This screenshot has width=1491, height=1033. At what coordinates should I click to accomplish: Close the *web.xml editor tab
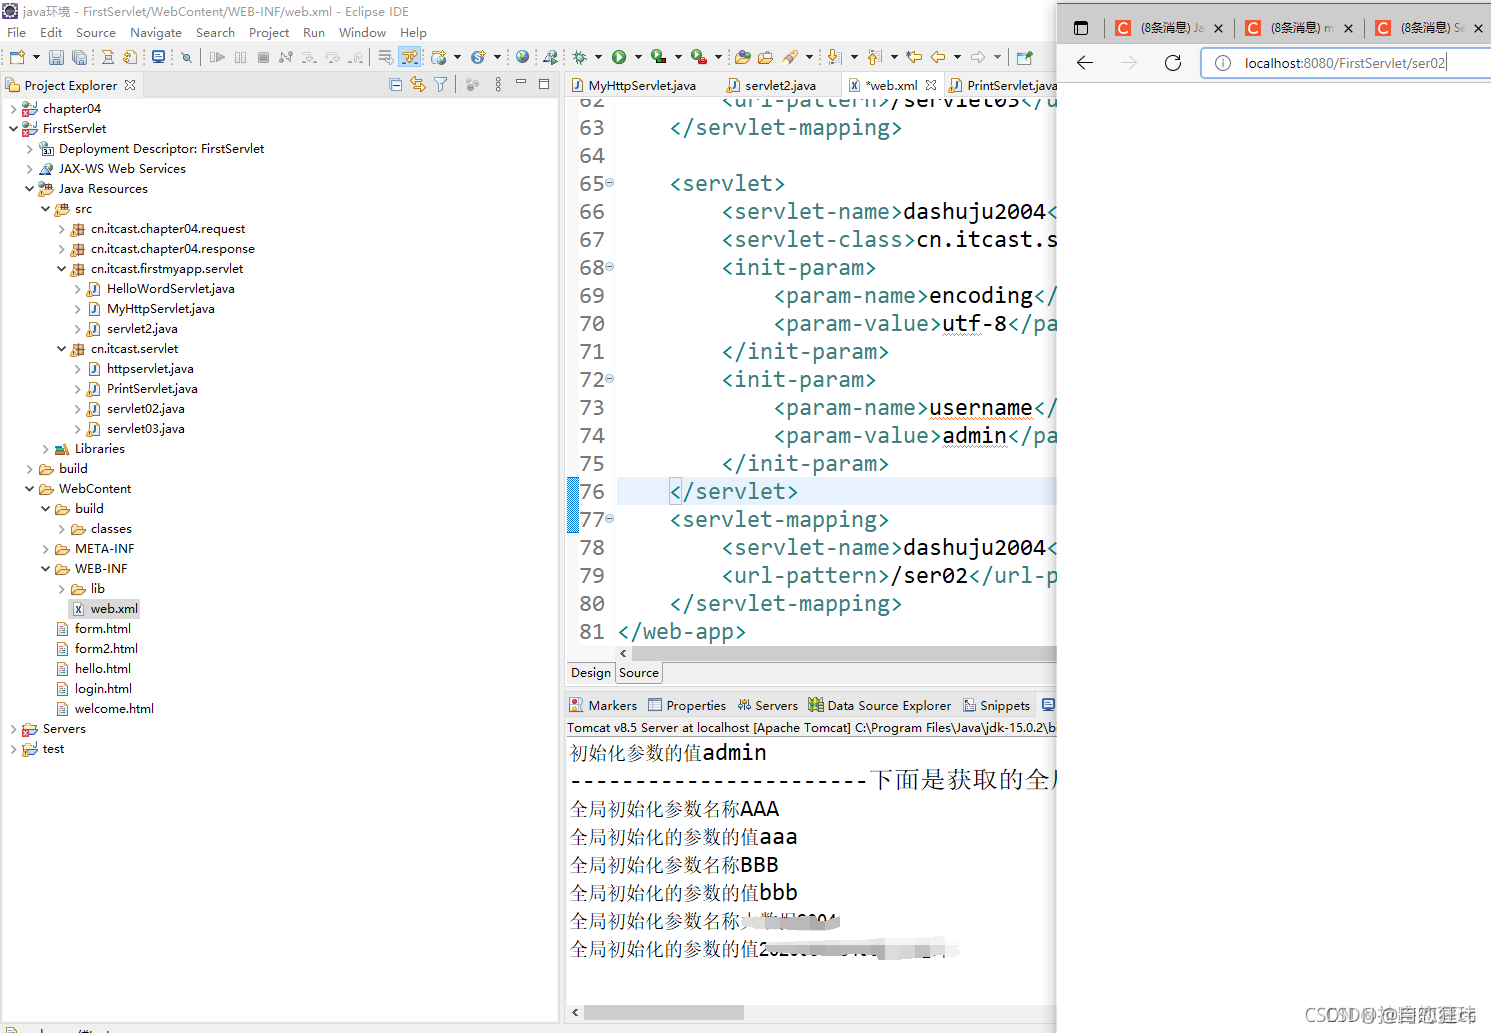pyautogui.click(x=931, y=85)
